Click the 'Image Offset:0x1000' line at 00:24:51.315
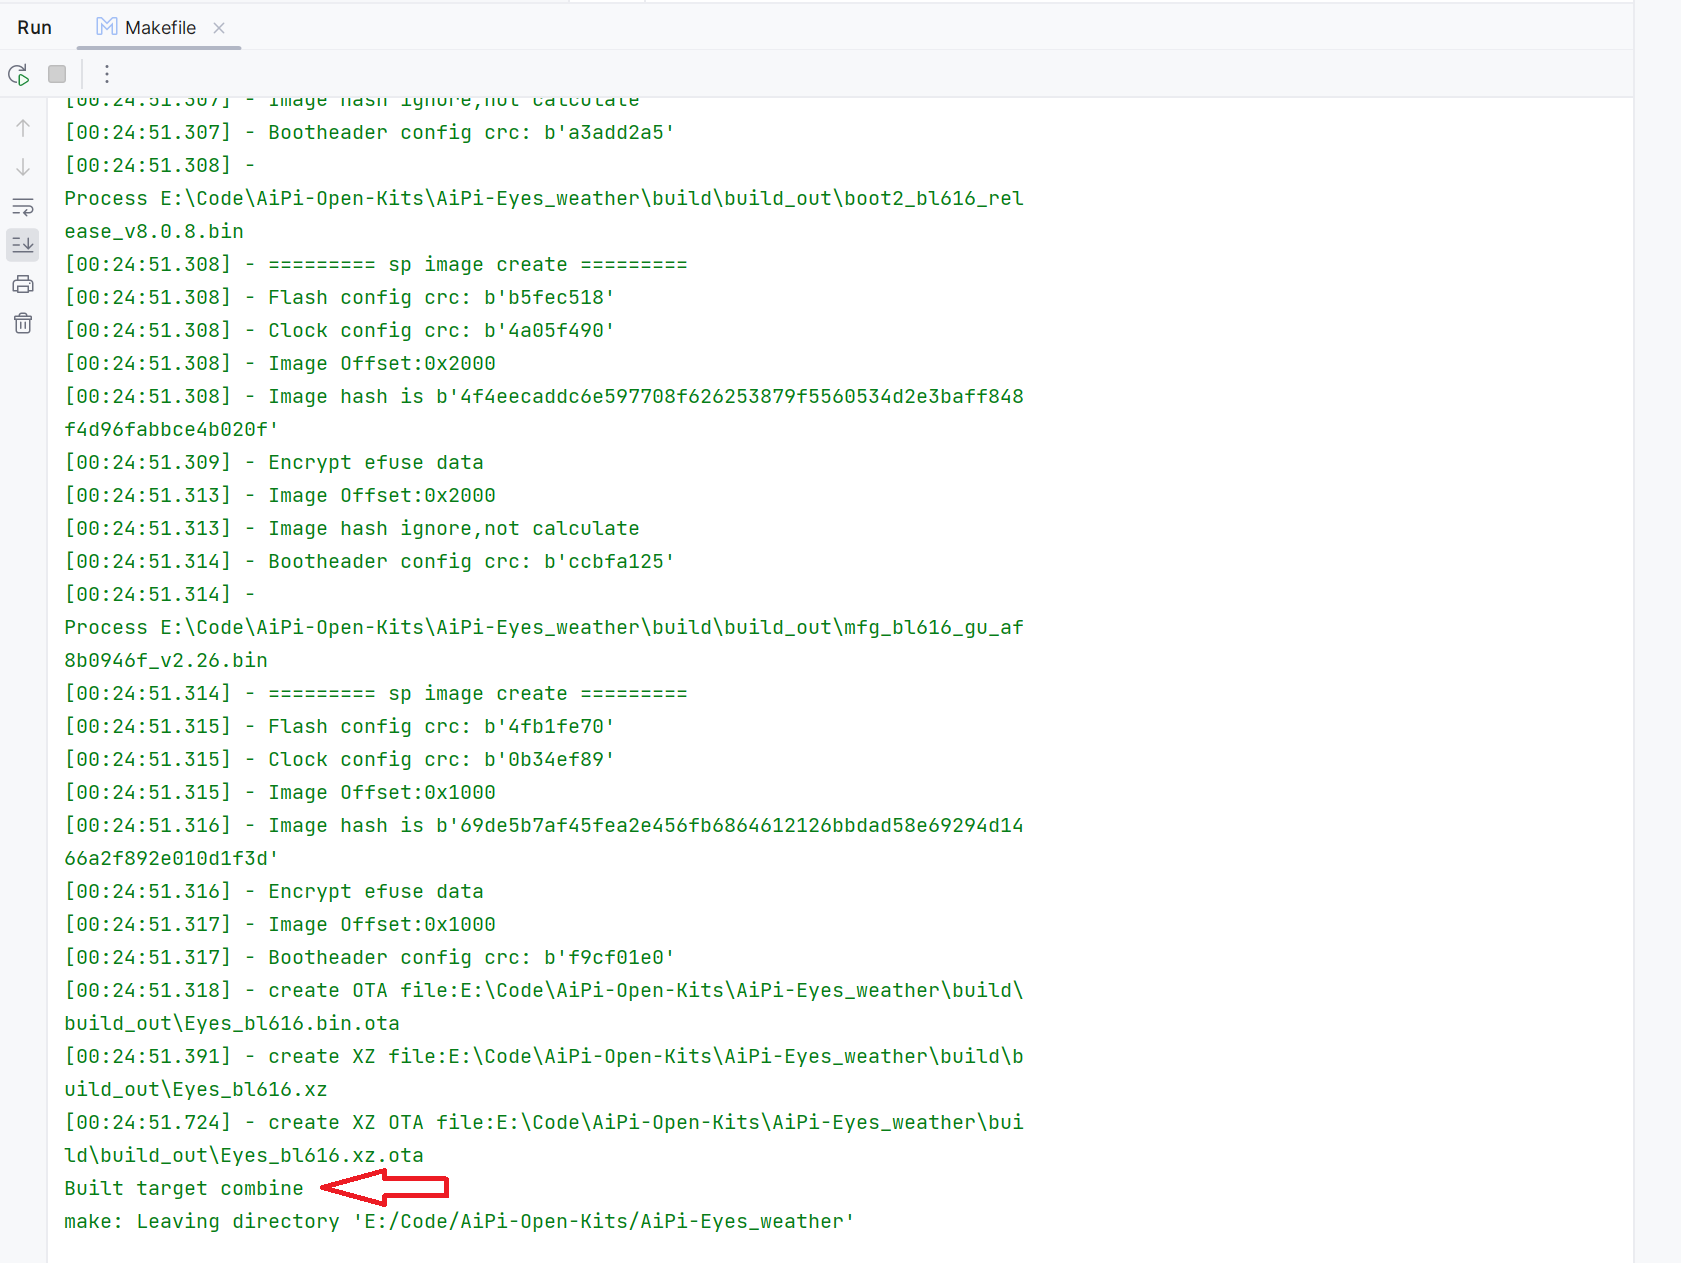Screen dimensions: 1681x1263 [280, 792]
